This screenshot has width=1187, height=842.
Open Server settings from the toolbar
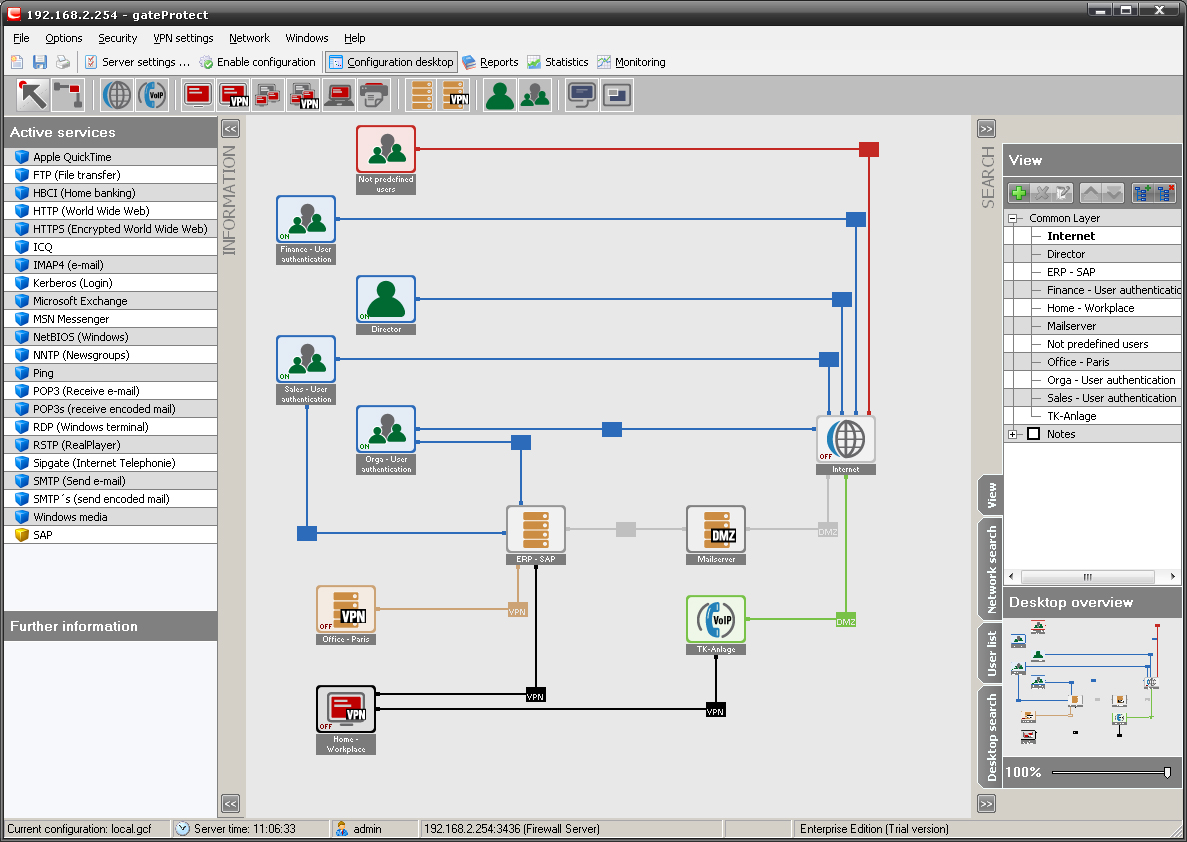click(x=137, y=62)
